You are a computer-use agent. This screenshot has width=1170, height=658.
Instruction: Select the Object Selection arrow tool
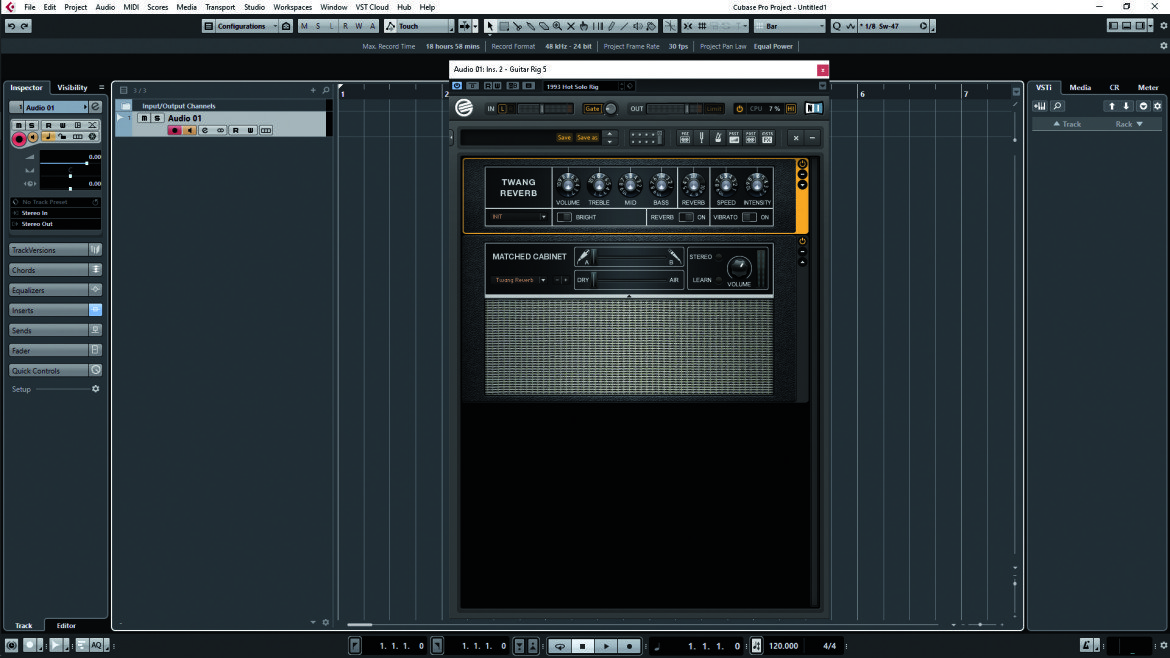click(x=489, y=26)
